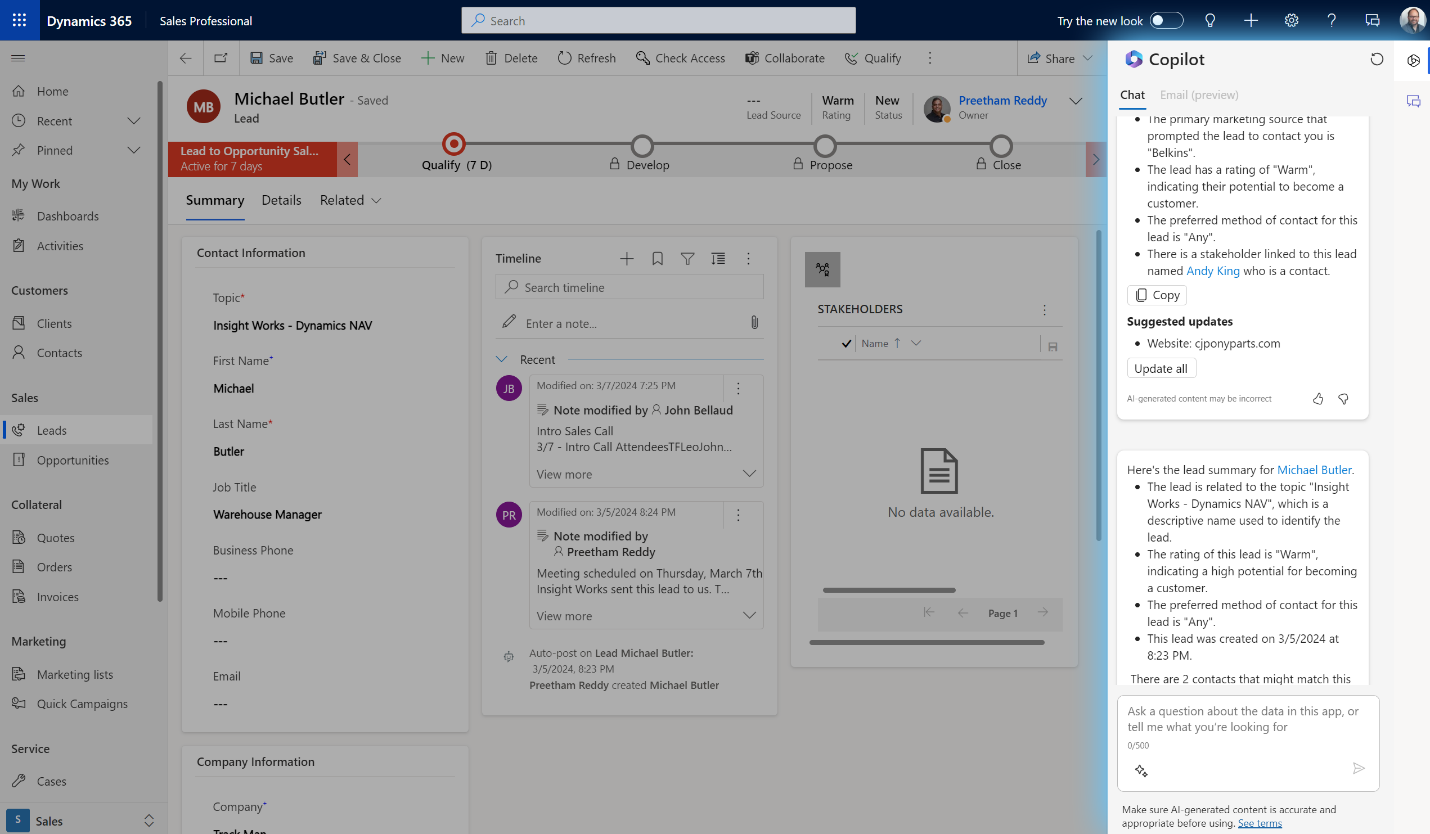Viewport: 1430px width, 834px height.
Task: Open the timeline filter funnel
Action: (688, 259)
